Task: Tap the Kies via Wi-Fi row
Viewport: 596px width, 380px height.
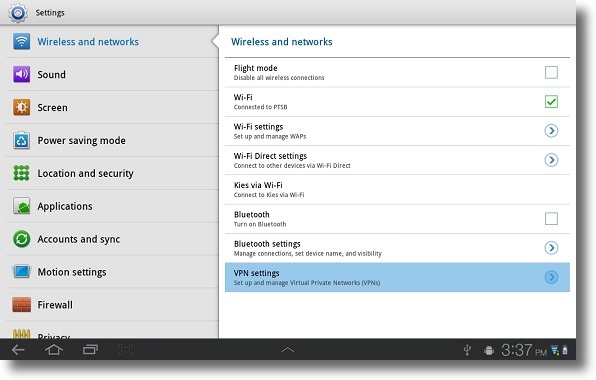Action: click(x=397, y=189)
